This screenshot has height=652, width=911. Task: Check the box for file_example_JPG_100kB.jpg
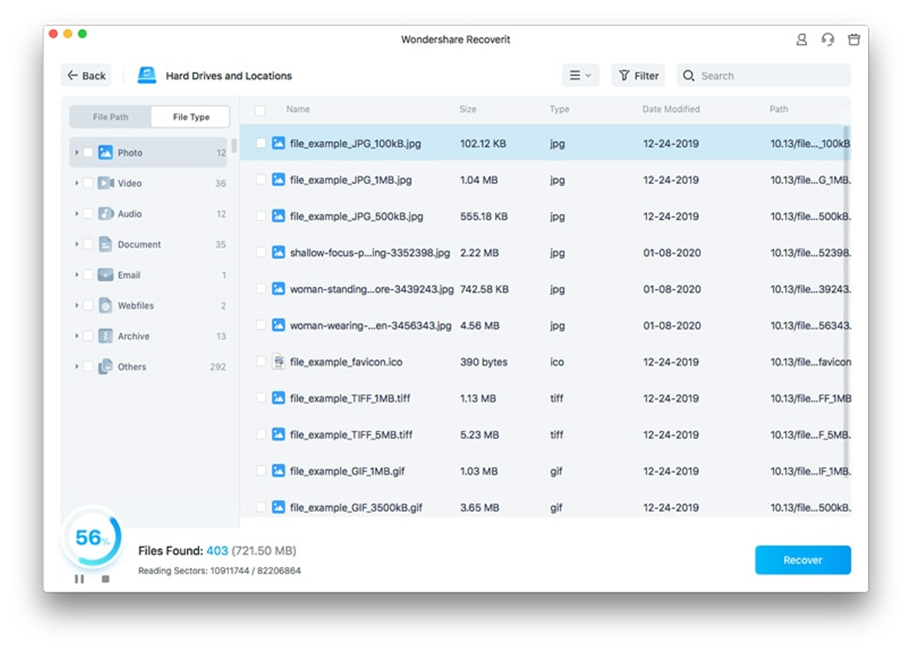point(261,143)
